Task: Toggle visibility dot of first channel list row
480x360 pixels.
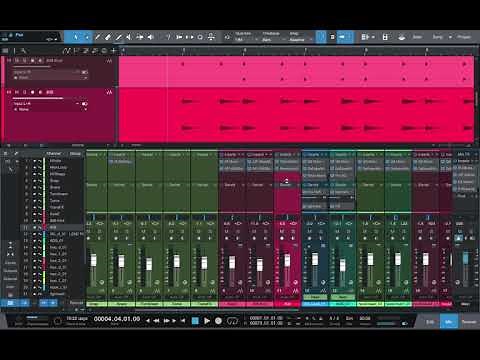Action: coord(34,161)
